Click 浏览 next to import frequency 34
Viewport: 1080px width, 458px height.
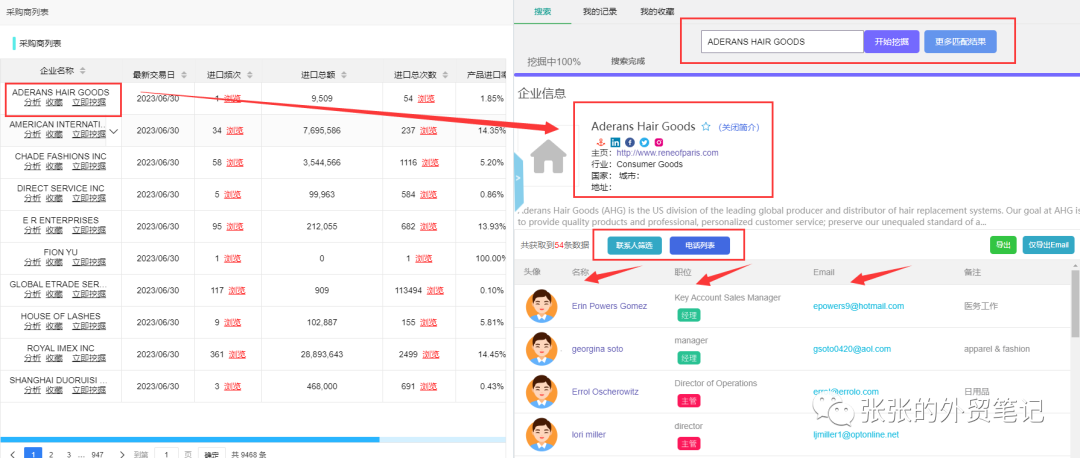pos(235,131)
